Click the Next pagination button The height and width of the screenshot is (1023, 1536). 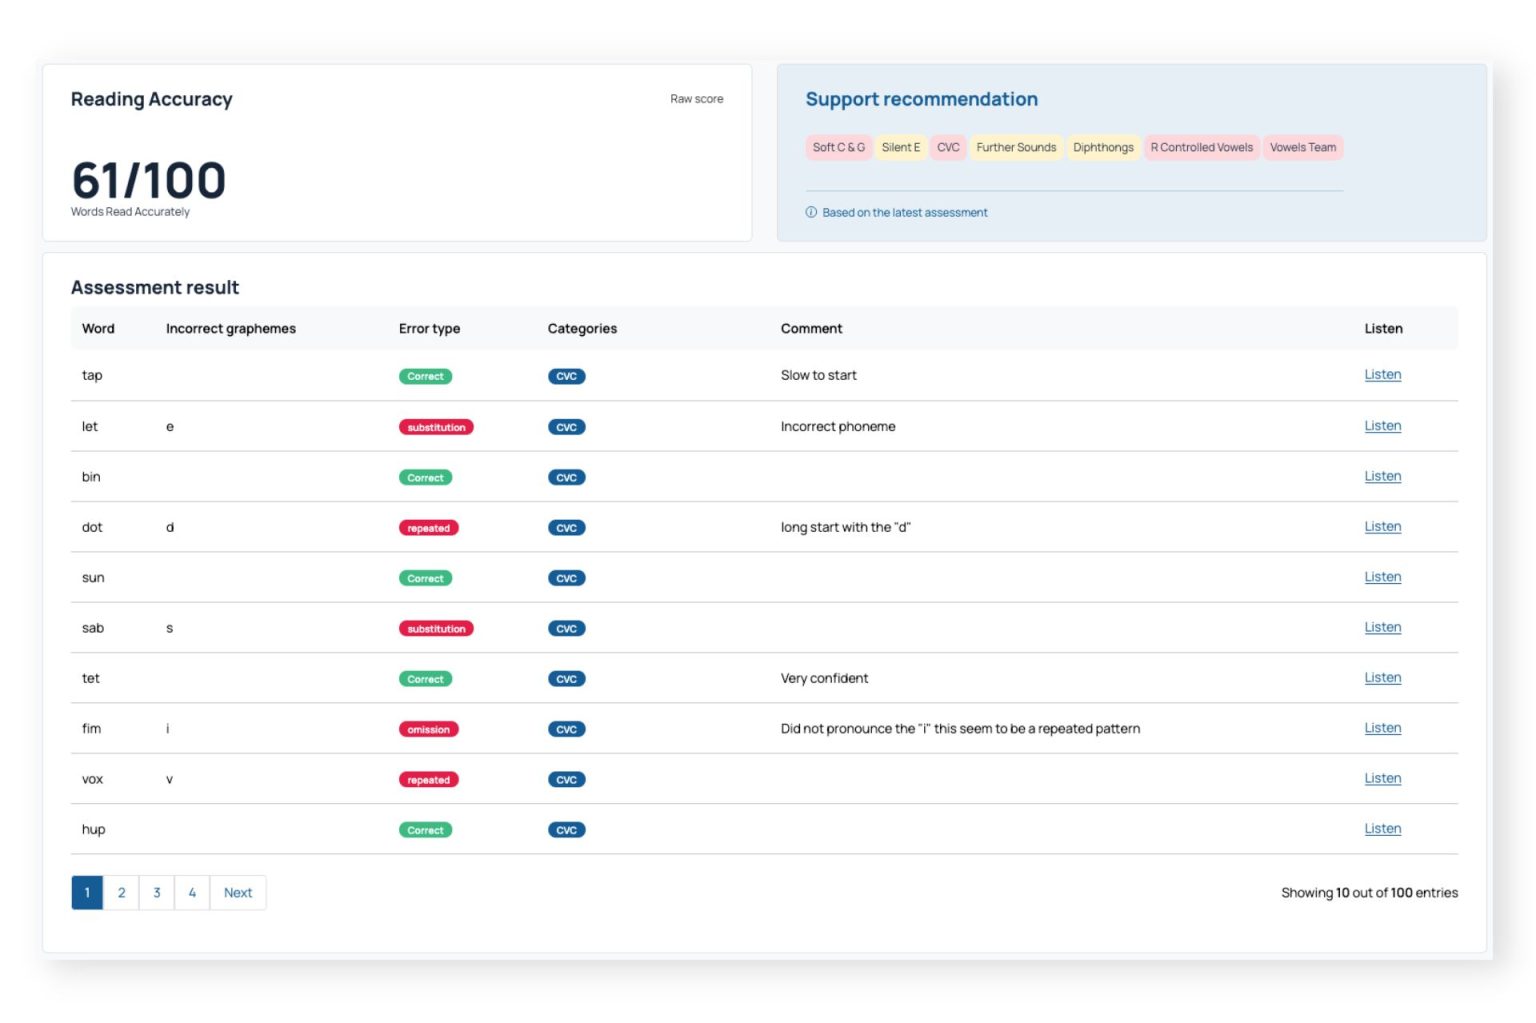coord(238,893)
